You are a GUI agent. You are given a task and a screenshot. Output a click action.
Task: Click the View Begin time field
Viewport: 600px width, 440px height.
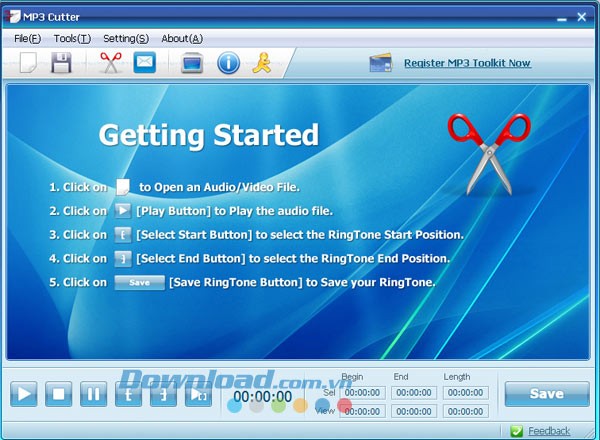click(362, 411)
